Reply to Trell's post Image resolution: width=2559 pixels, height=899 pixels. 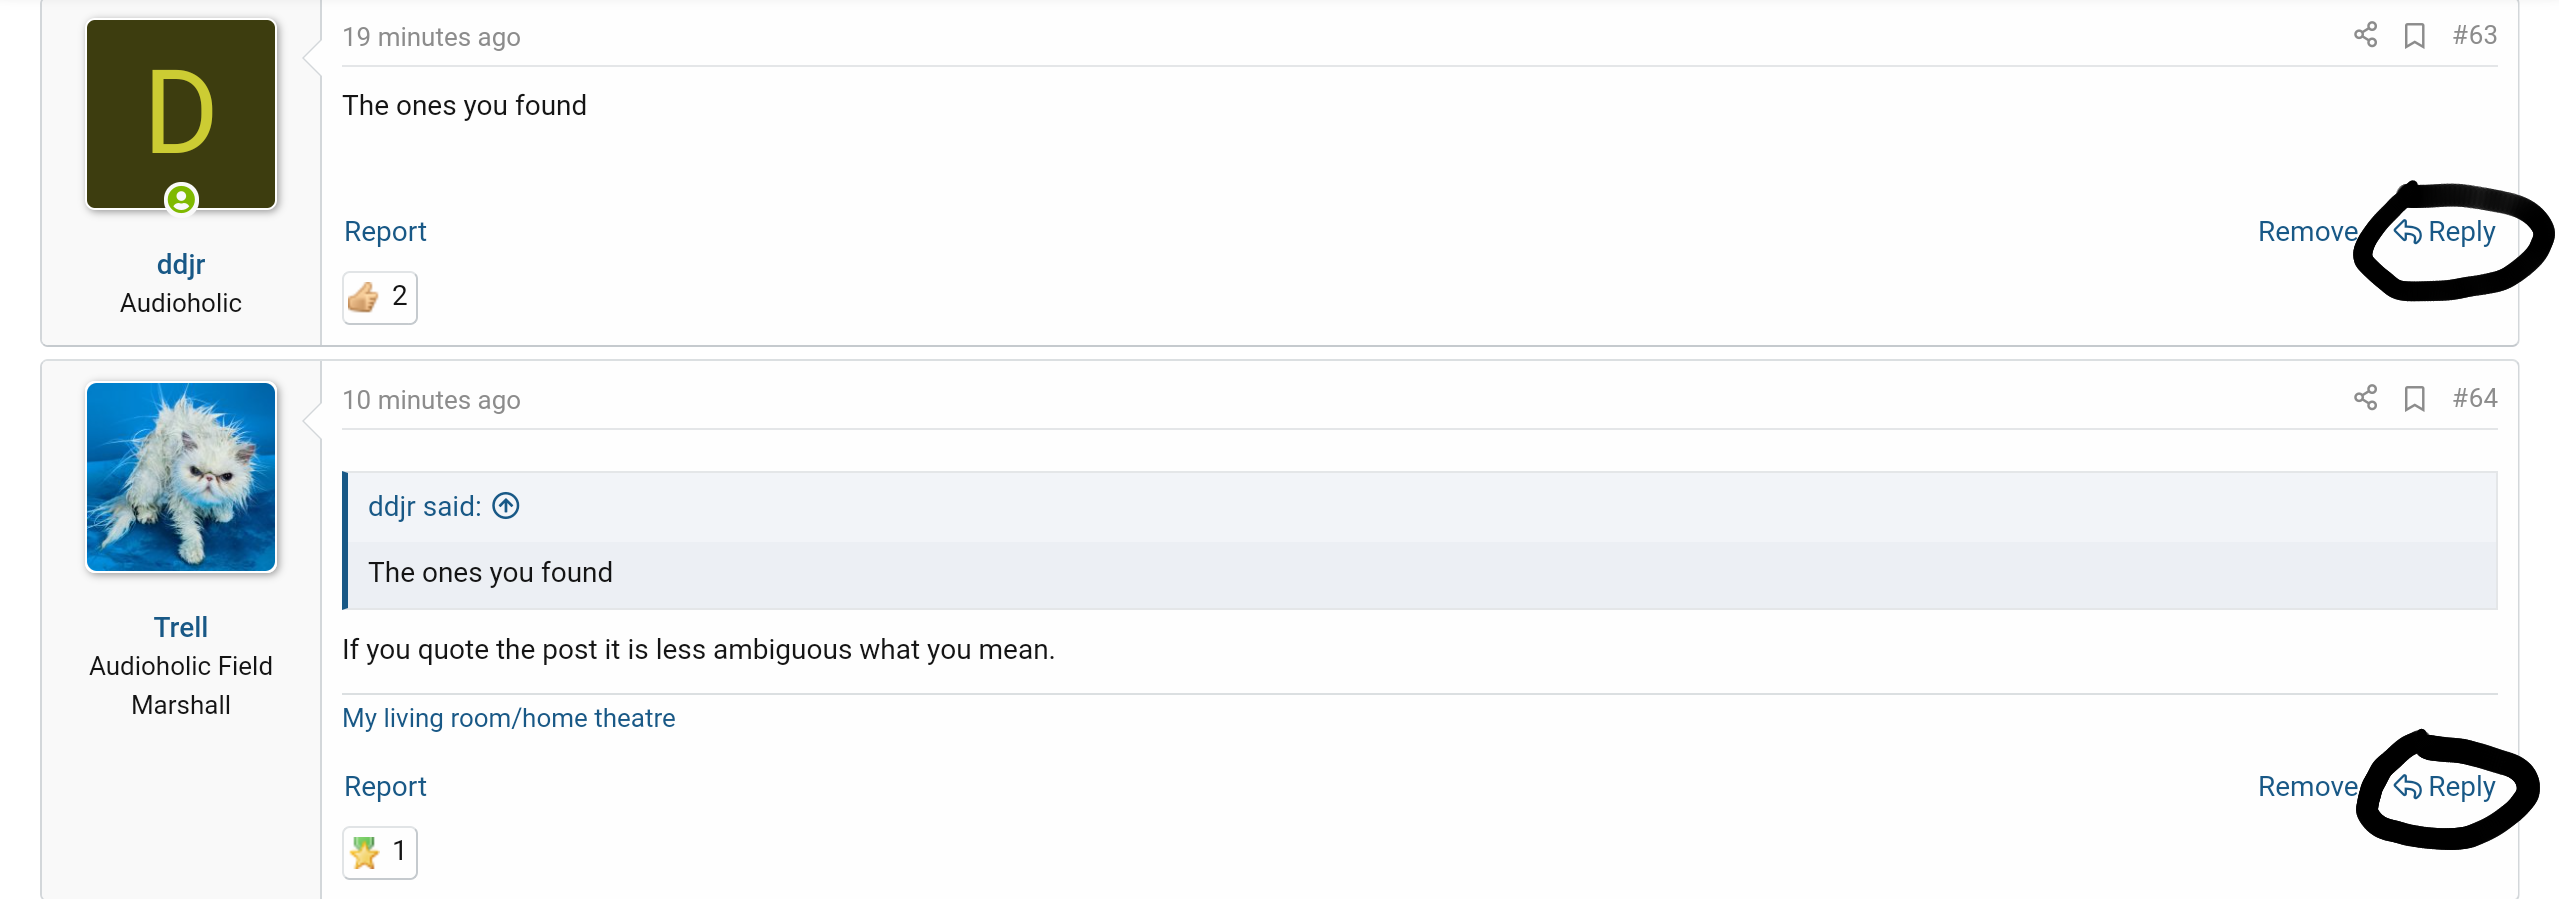pos(2444,787)
